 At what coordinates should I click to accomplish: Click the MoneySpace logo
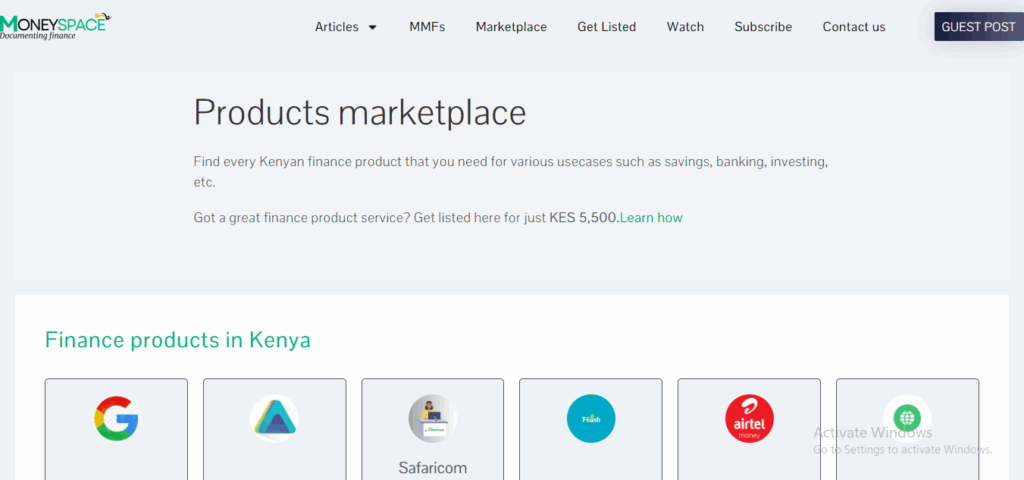55,26
